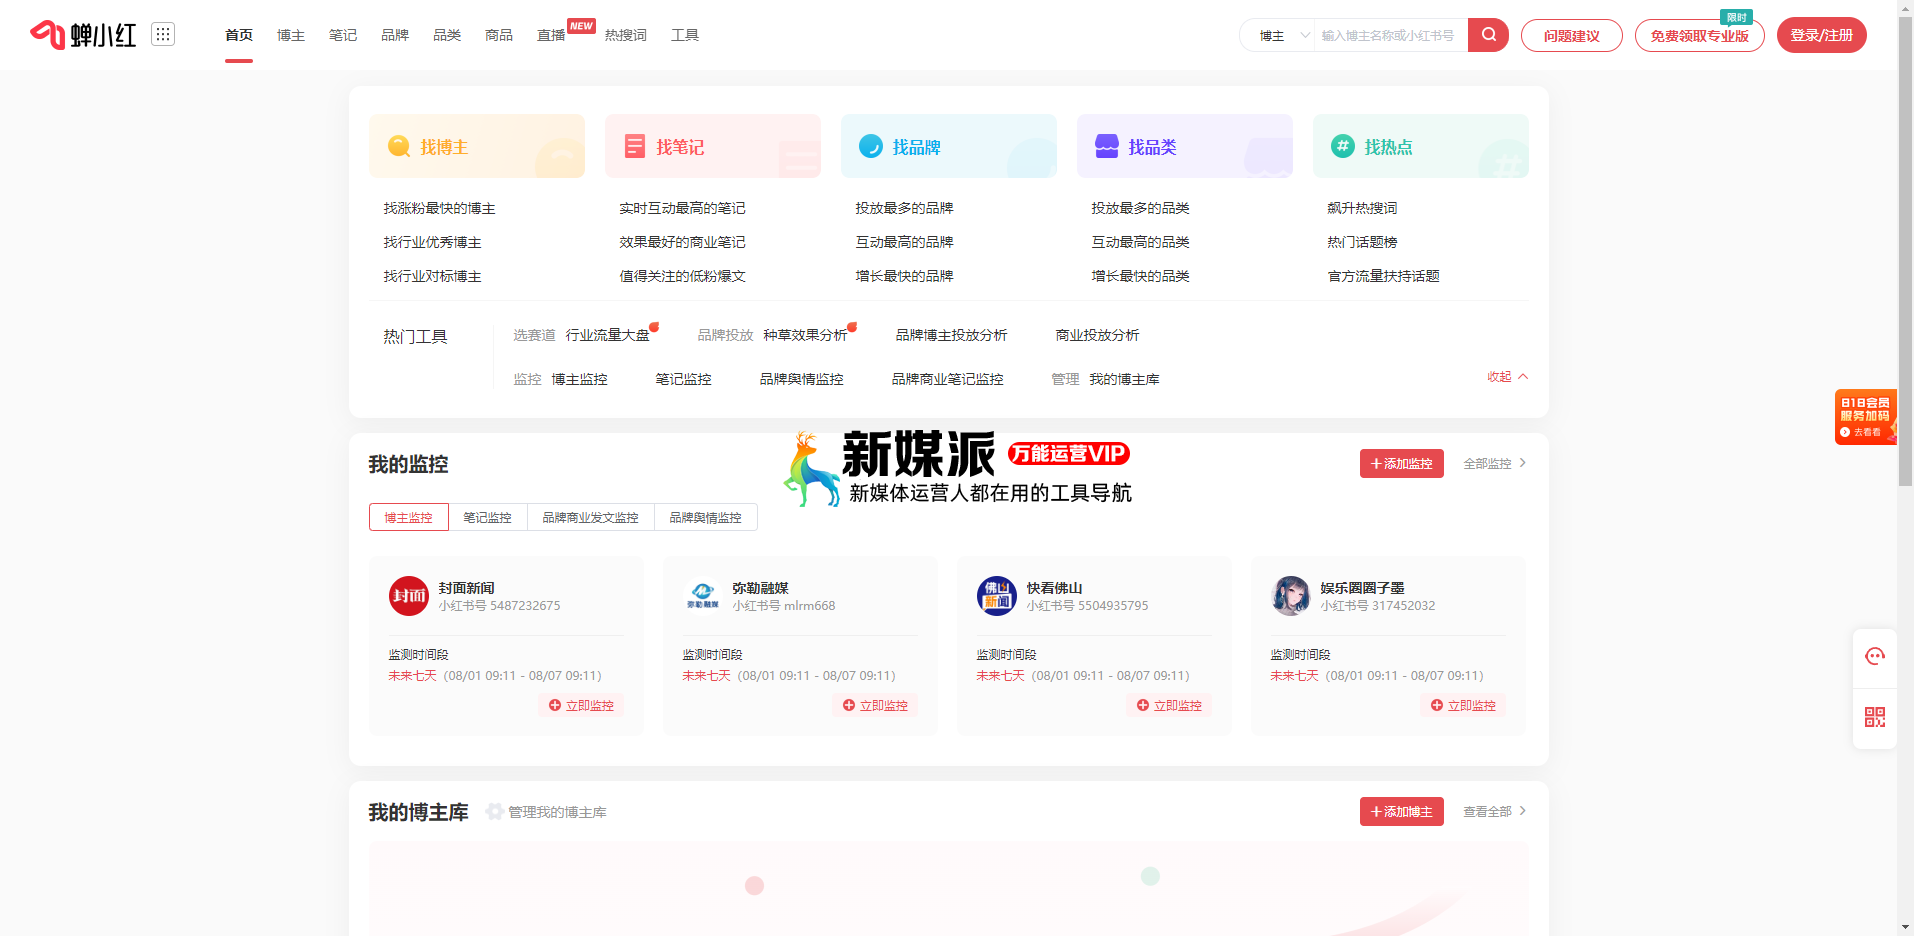
Task: Click the 找笔记 red note icon
Action: pyautogui.click(x=635, y=146)
